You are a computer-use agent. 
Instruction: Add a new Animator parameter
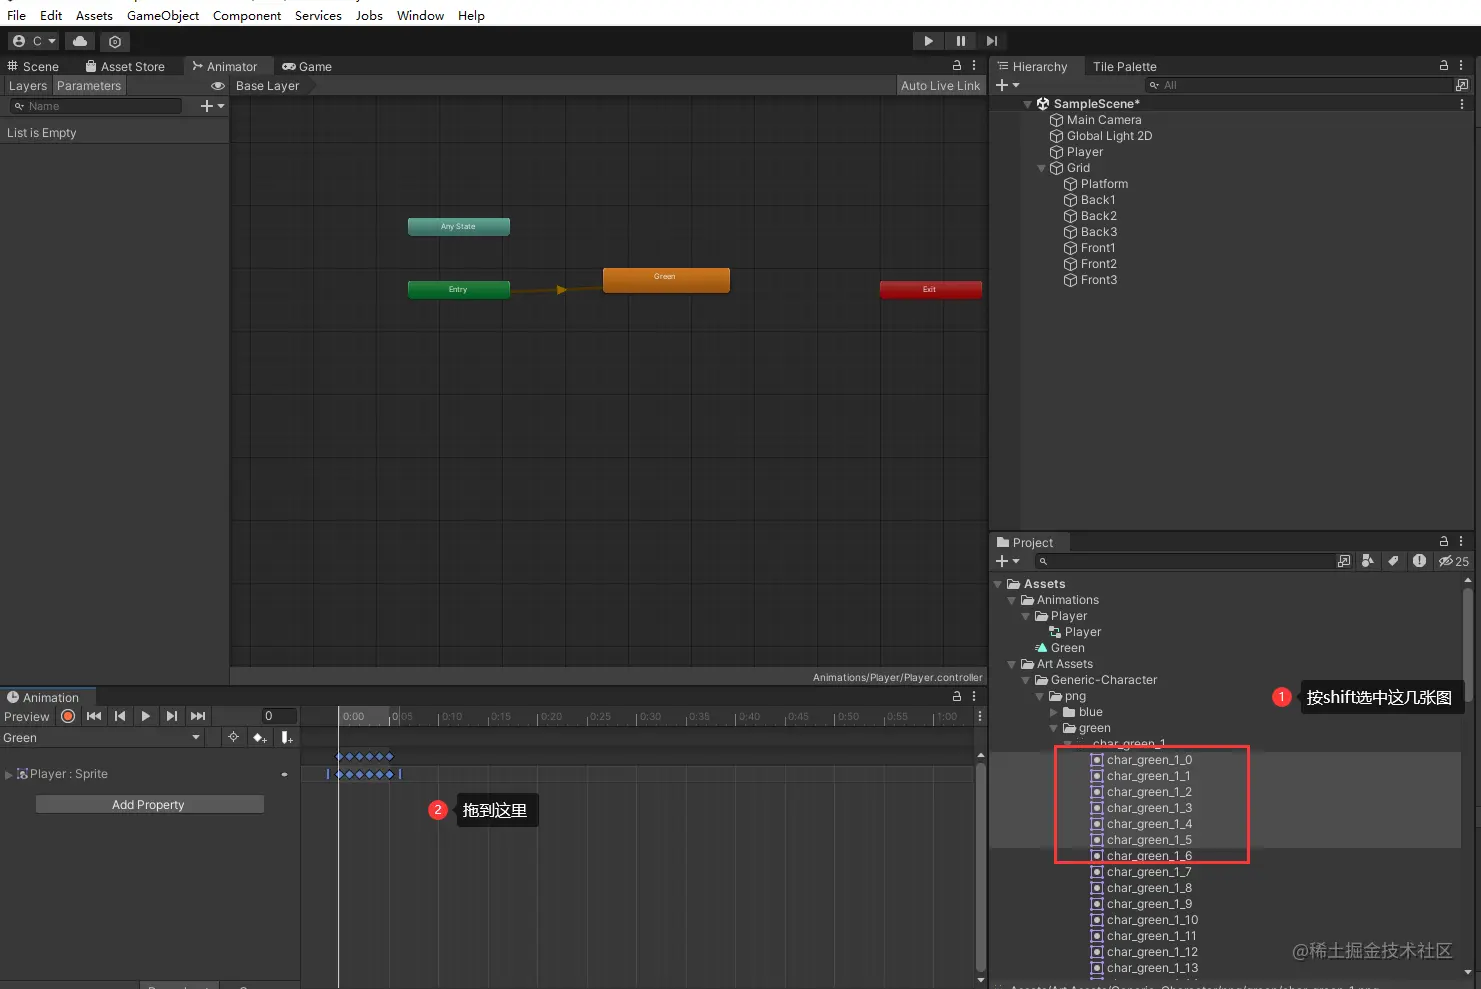coord(213,106)
